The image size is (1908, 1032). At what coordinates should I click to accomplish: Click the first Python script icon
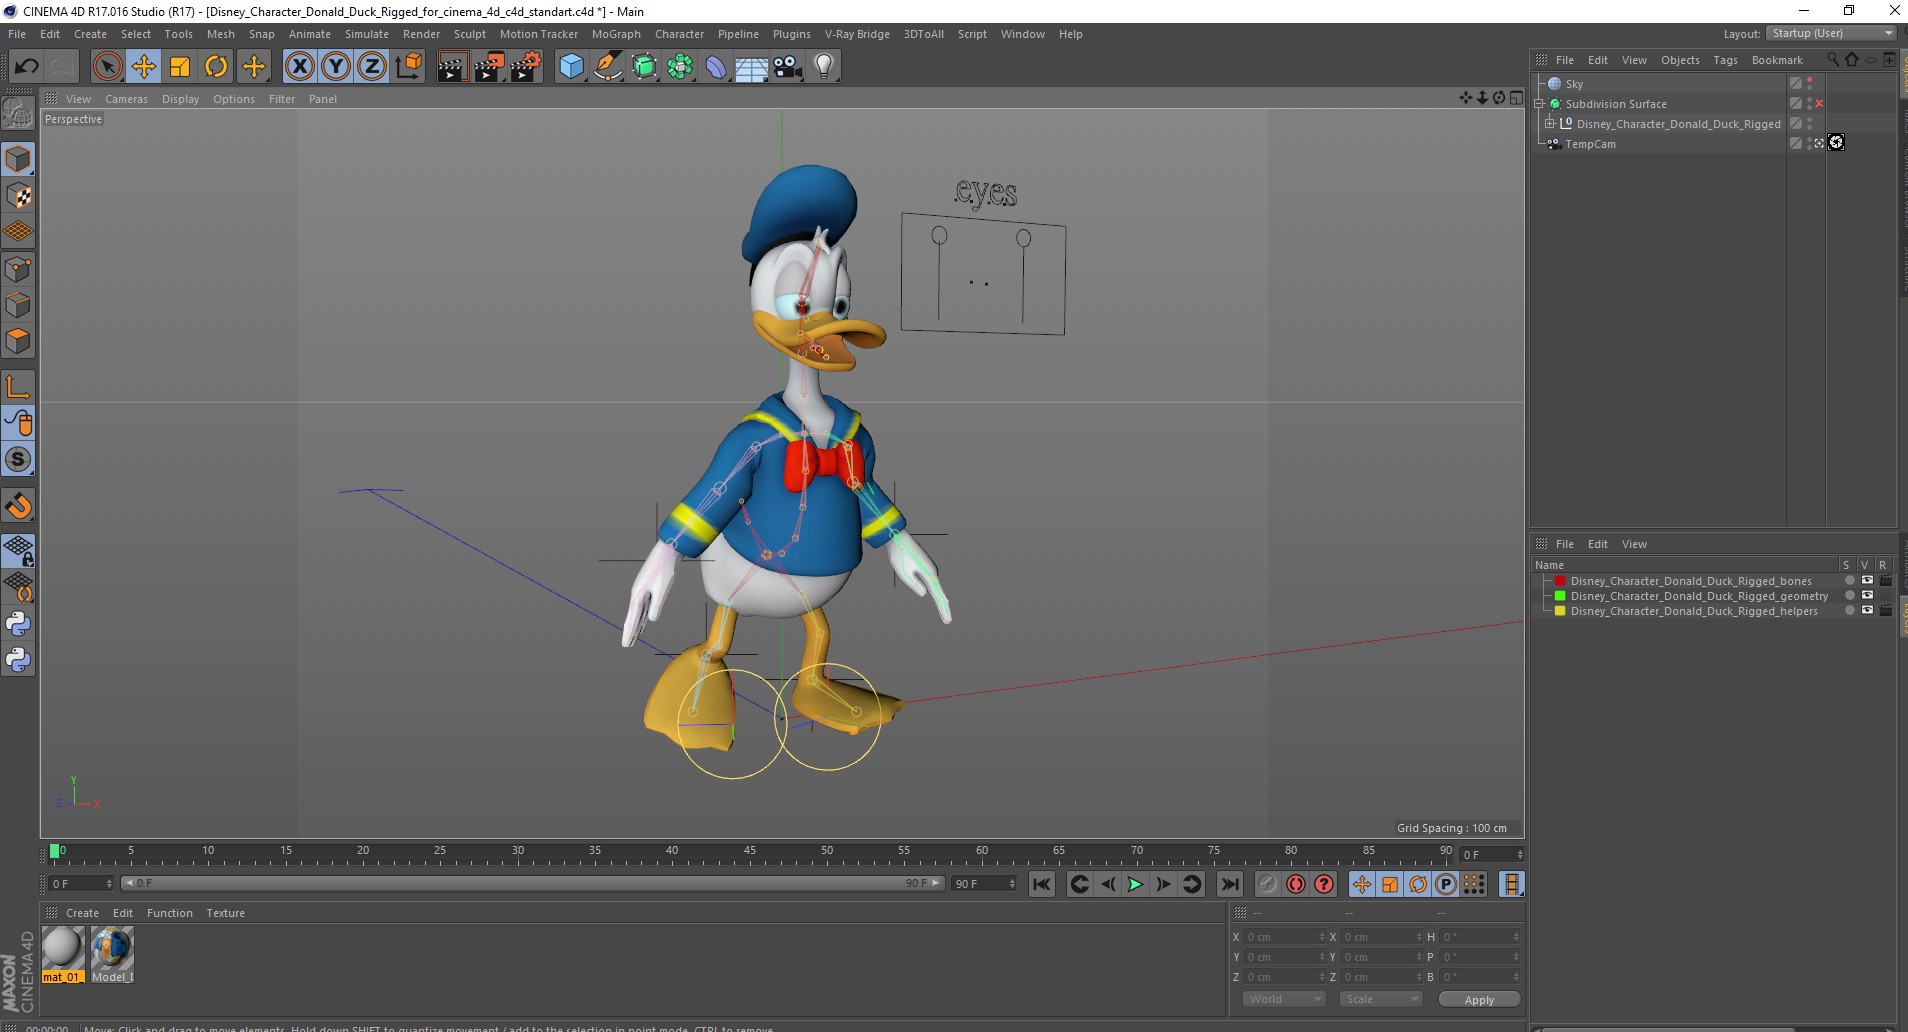pyautogui.click(x=18, y=624)
